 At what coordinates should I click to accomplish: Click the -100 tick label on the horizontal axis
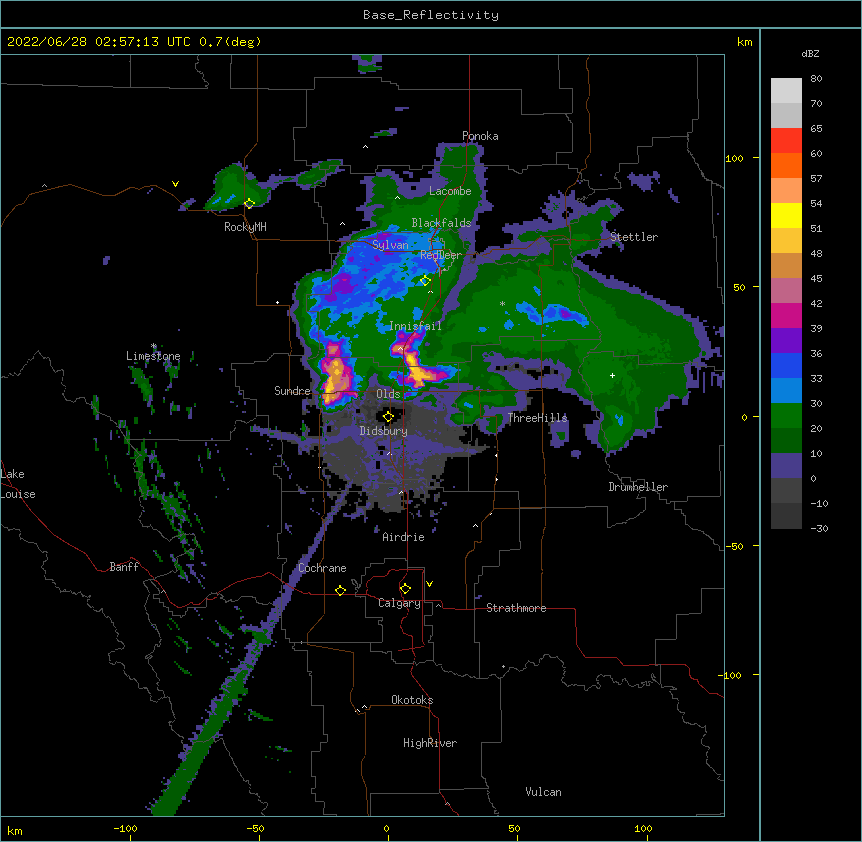click(125, 828)
